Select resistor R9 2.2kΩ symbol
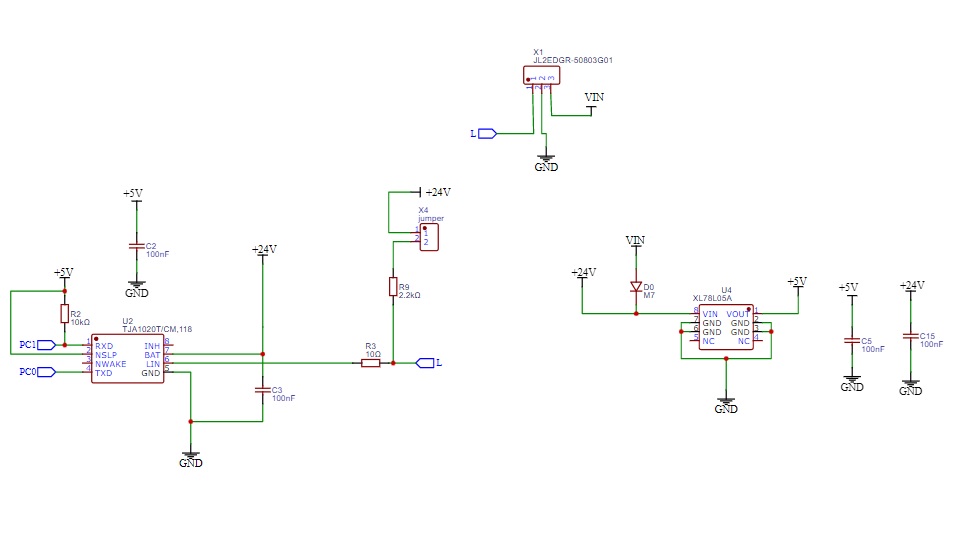Screen dimensions: 970x540 coord(393,286)
